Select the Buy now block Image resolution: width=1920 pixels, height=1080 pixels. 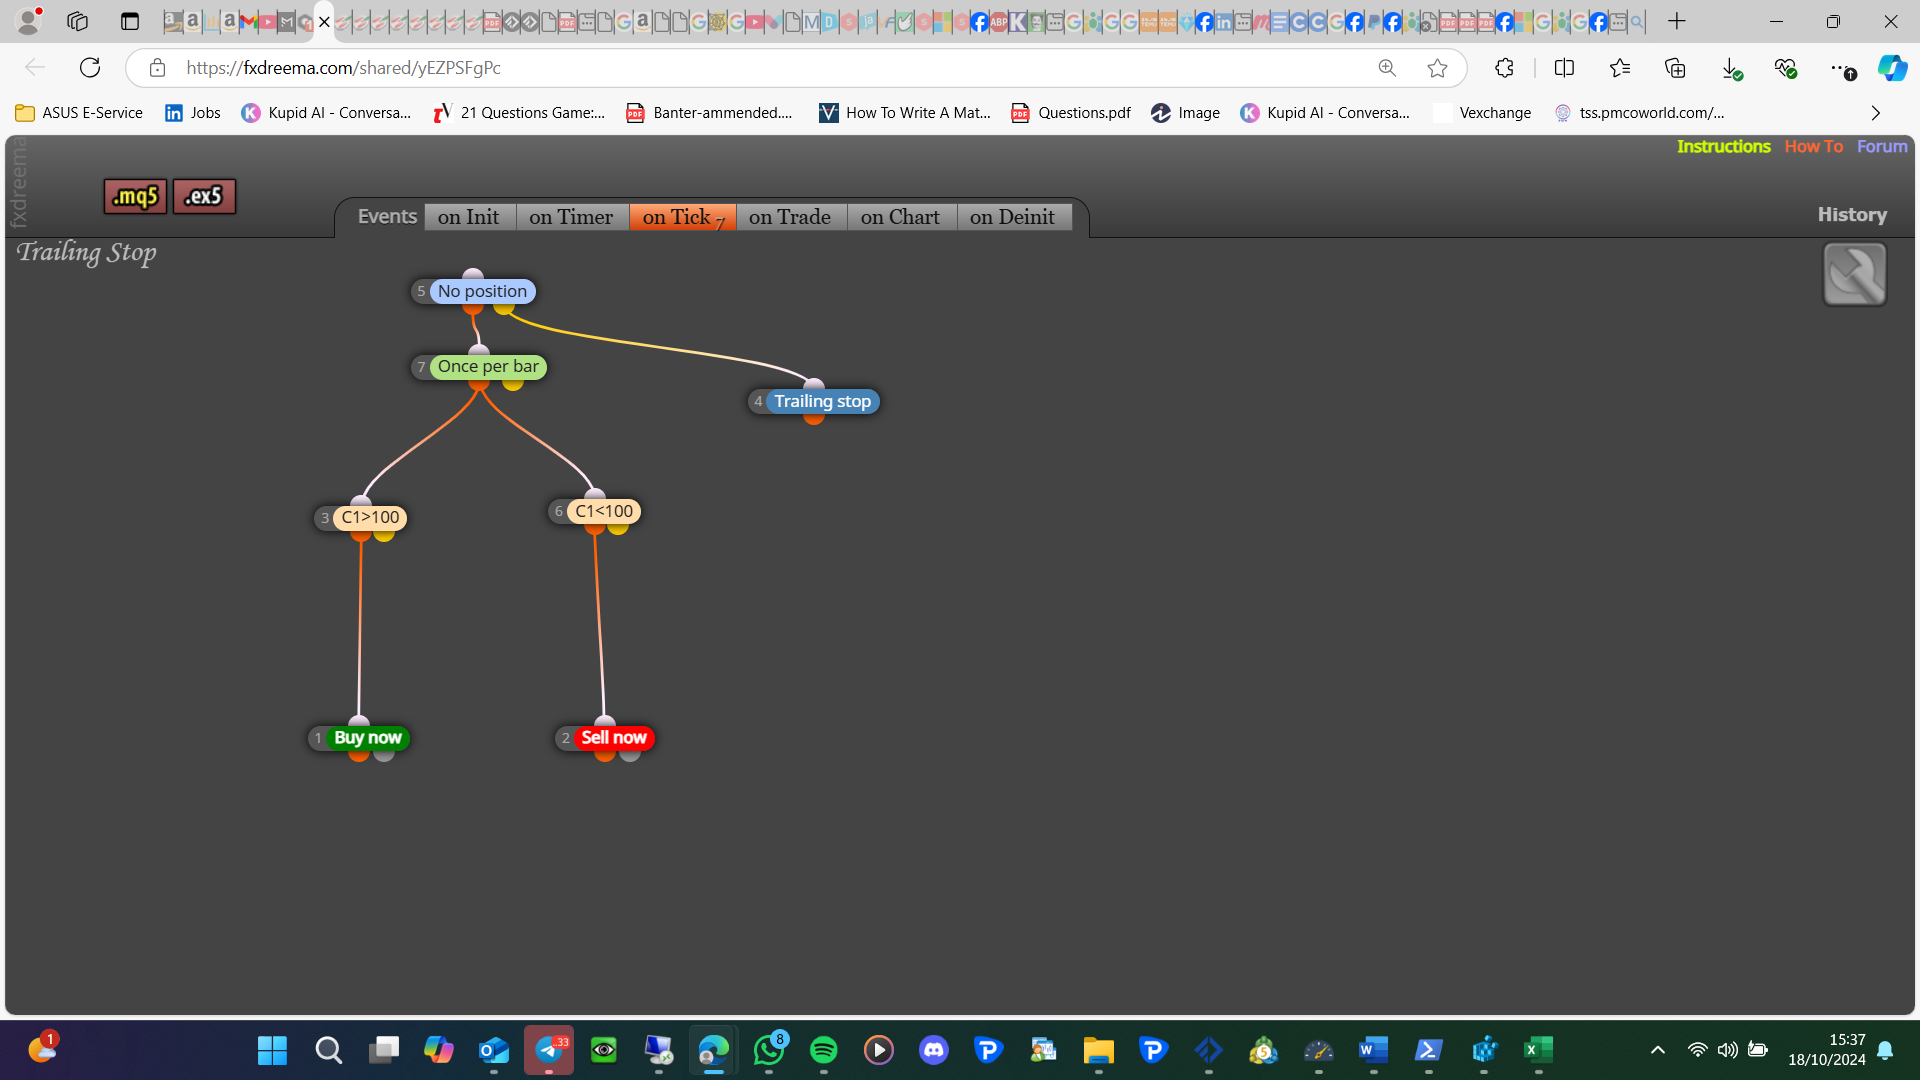367,738
